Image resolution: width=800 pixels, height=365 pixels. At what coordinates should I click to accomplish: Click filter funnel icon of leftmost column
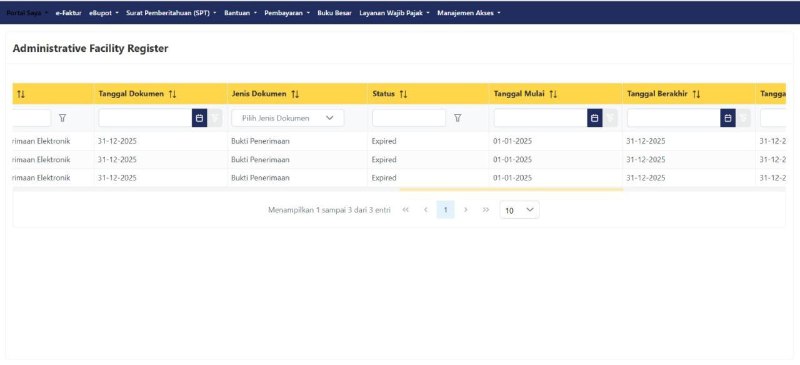(x=62, y=118)
